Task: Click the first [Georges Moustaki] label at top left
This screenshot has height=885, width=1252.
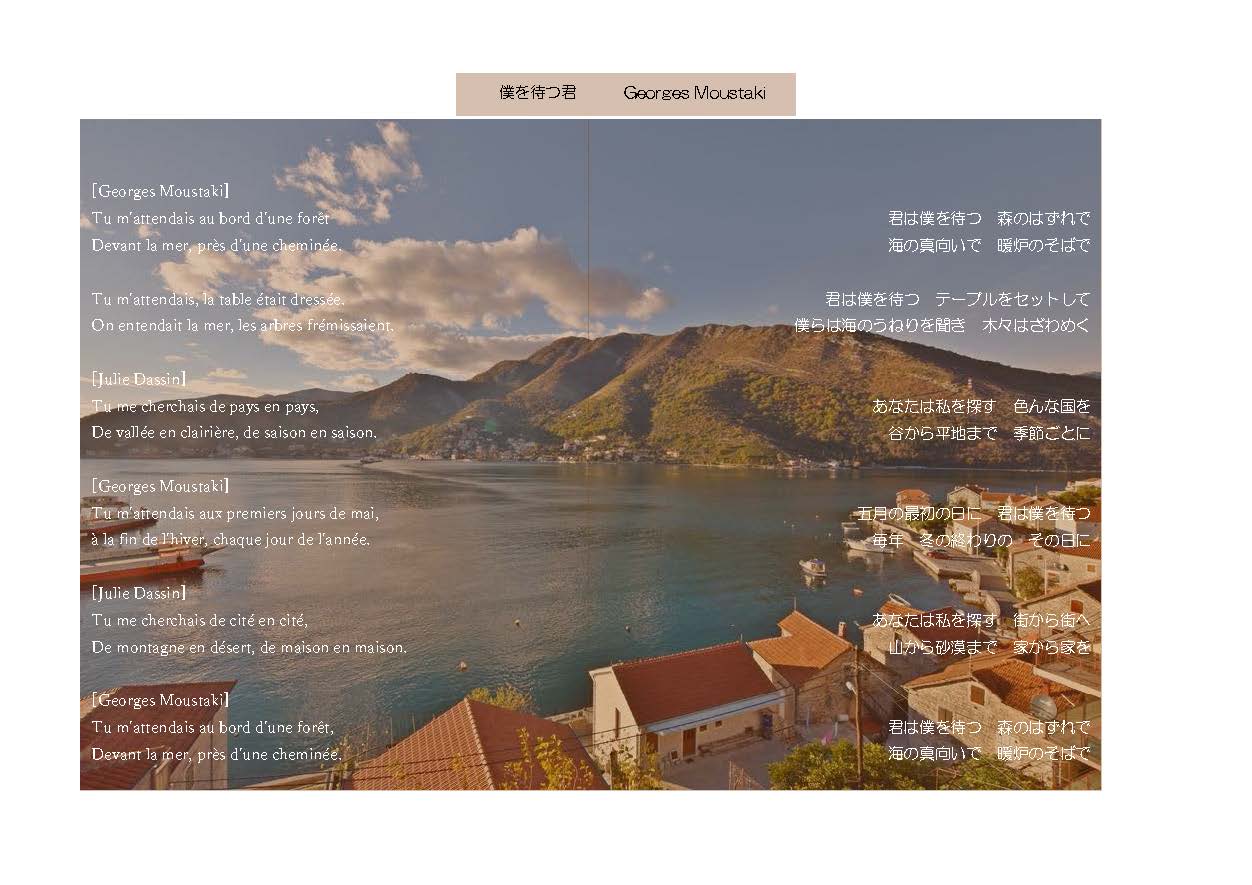Action: [x=160, y=190]
